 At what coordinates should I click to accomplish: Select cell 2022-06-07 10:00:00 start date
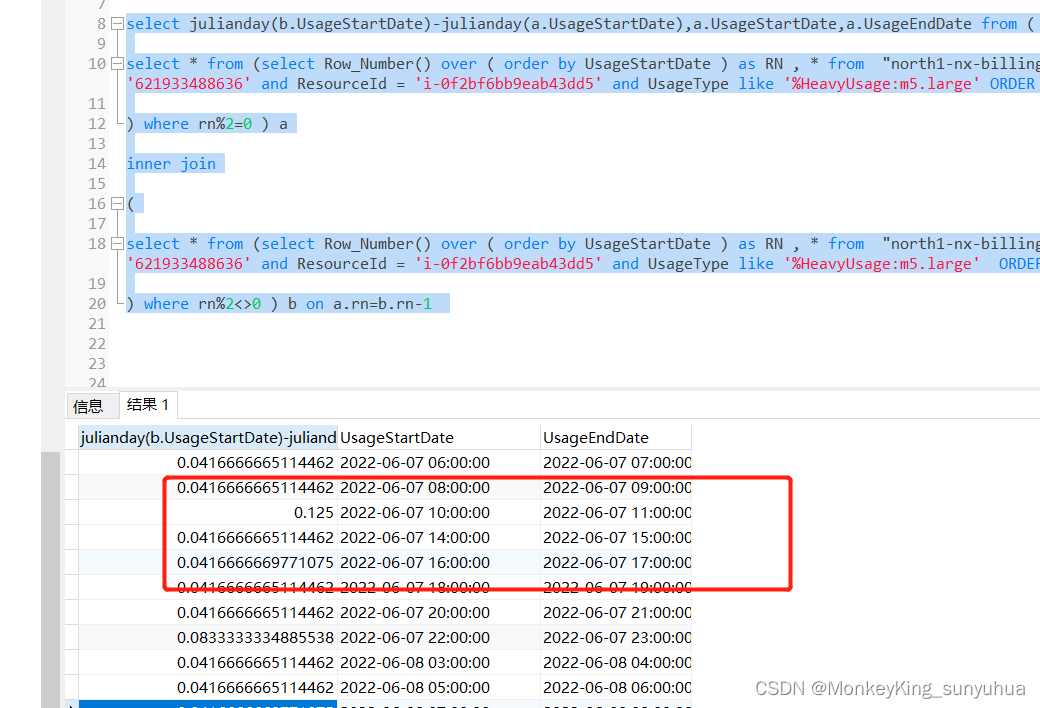coord(438,513)
